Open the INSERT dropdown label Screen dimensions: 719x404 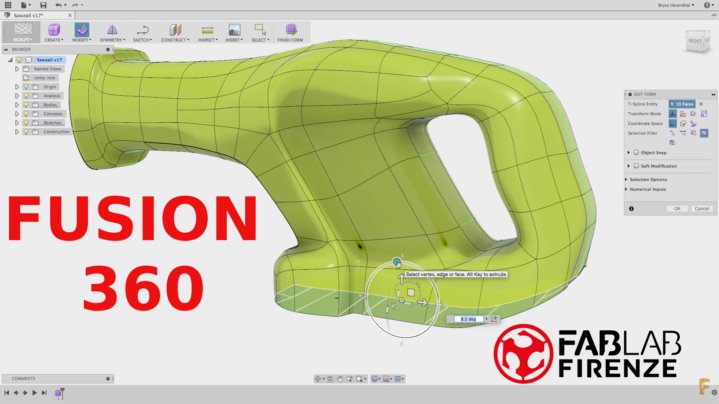234,40
